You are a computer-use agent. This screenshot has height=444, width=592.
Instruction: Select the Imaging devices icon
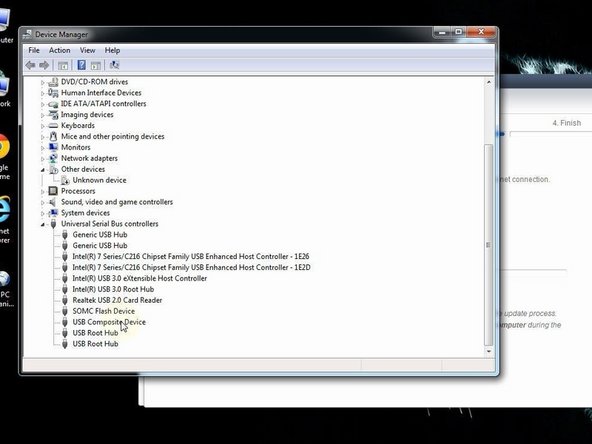point(53,115)
